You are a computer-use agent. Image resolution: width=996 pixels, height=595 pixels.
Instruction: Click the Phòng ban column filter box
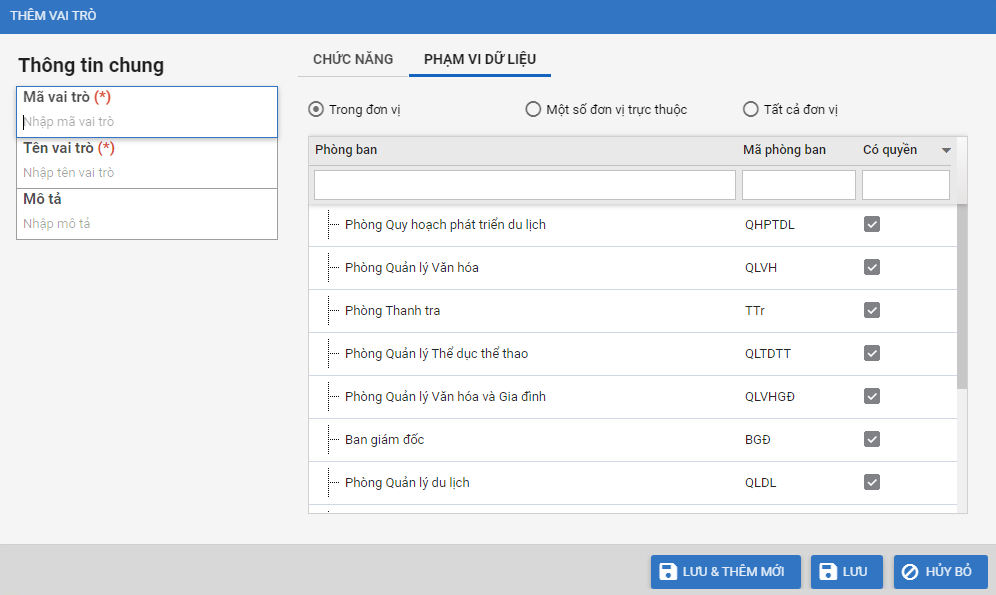click(524, 185)
